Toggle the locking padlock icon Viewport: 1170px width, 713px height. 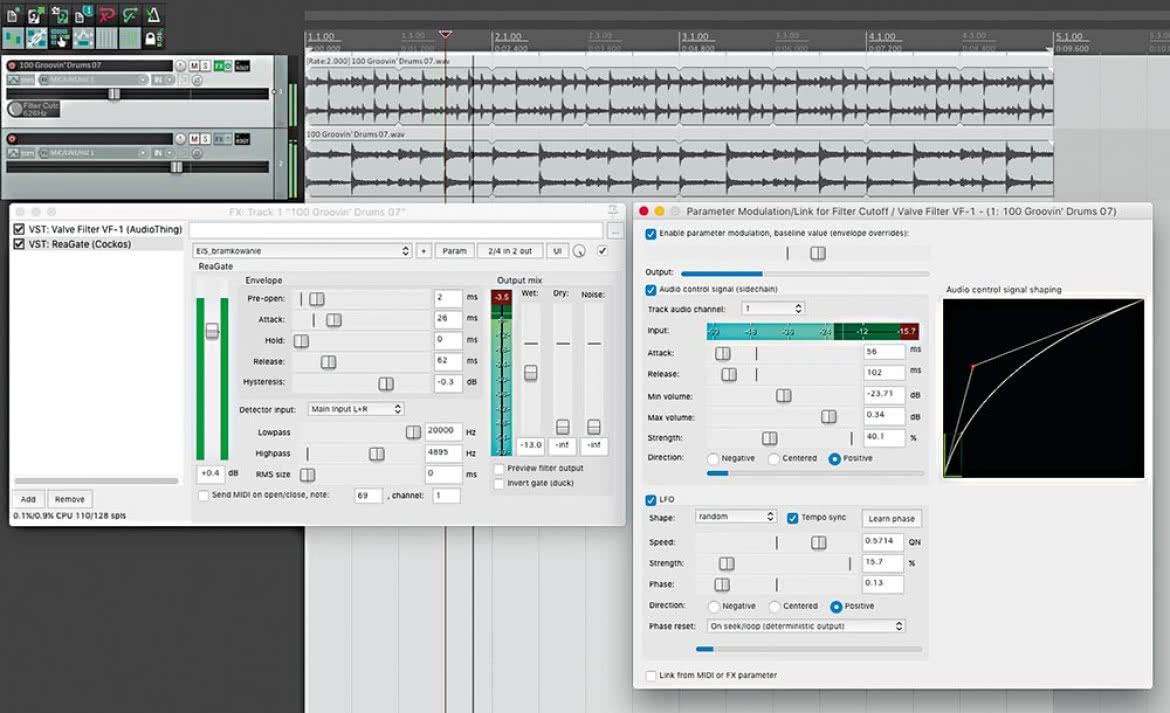[151, 38]
